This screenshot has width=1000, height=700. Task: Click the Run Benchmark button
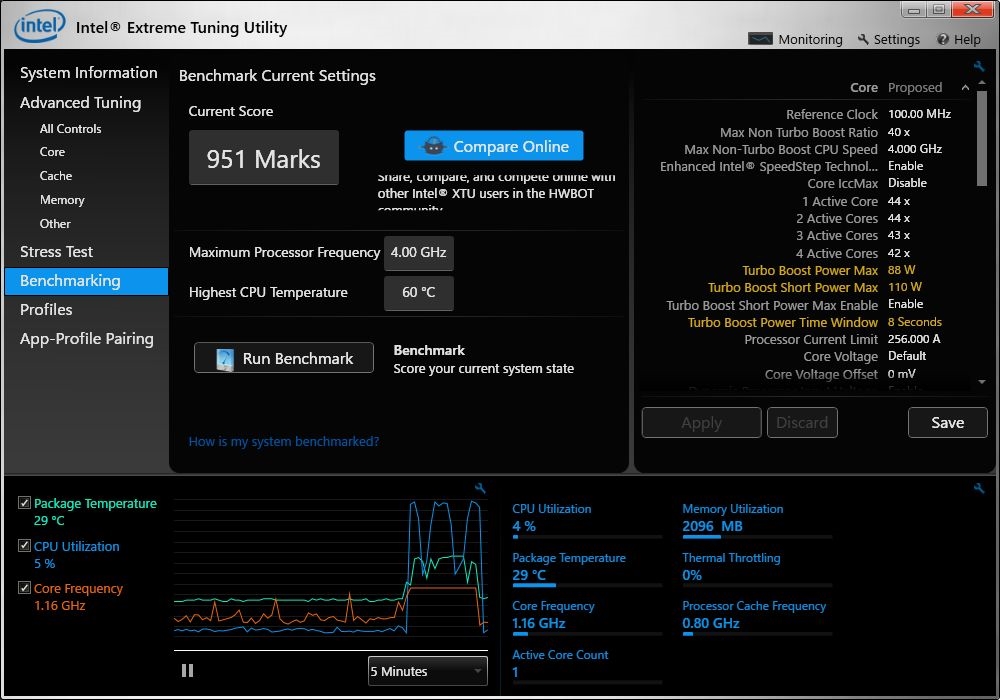coord(284,358)
